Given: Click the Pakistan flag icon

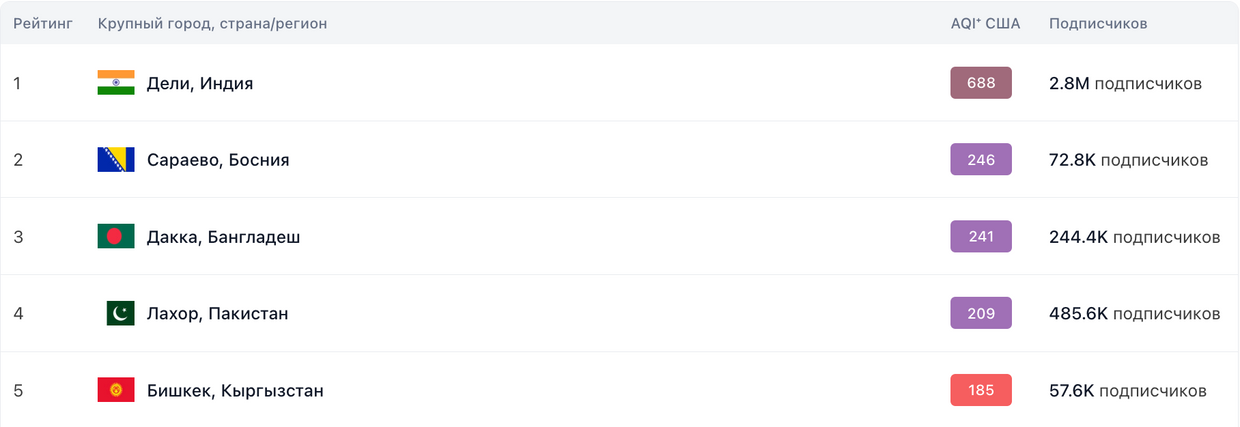Looking at the screenshot, I should coord(120,314).
